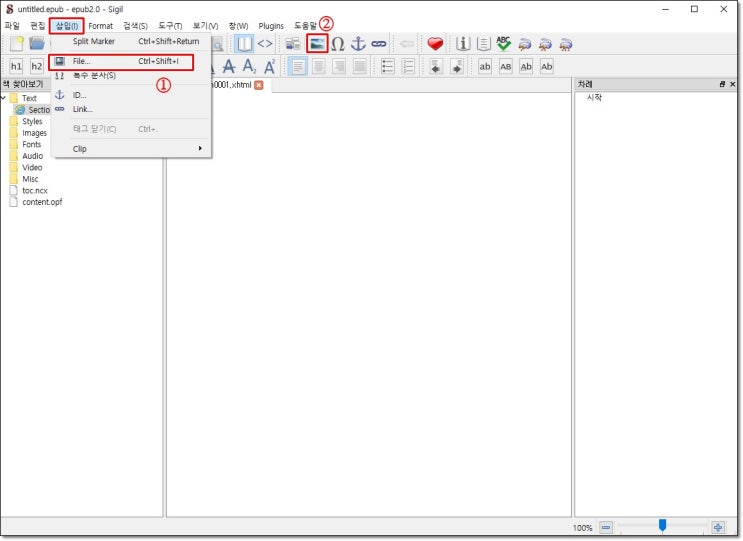Click the Insert File image toolbar icon
Viewport: 743px width, 541px height.
tap(317, 44)
